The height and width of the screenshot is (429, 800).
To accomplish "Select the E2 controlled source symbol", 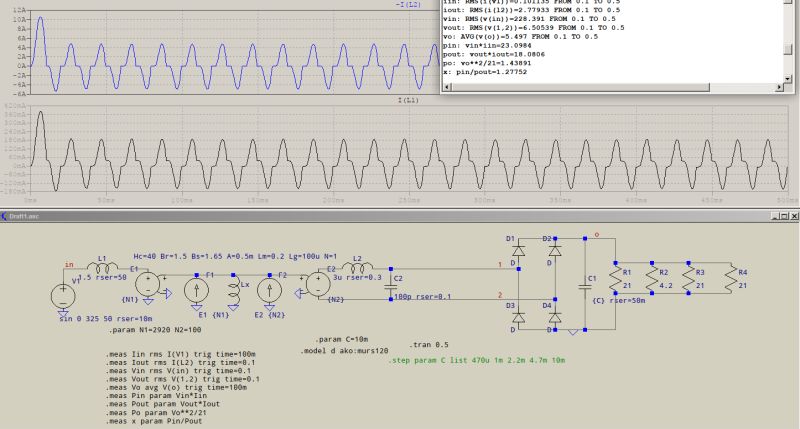I will click(x=318, y=284).
